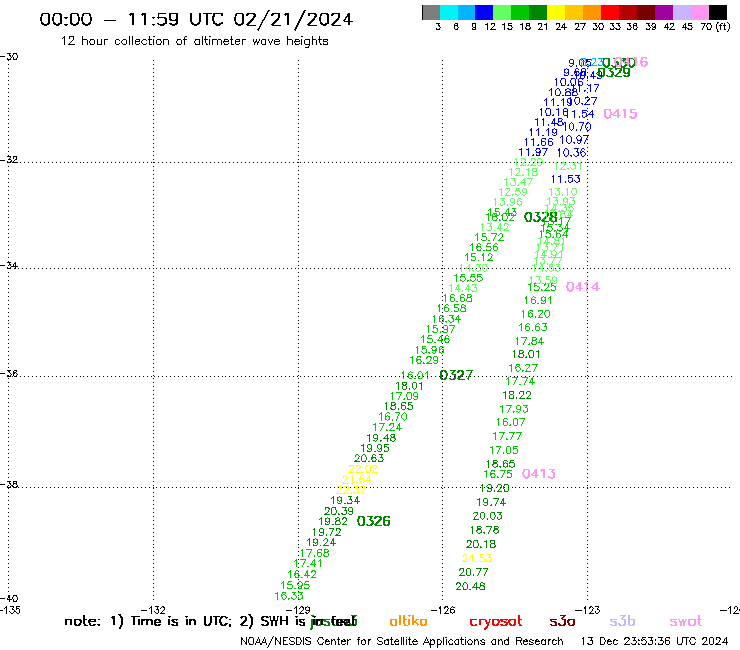Viewport: 740px width, 650px height.
Task: Click the wave height value 18.78
Action: coord(484,530)
